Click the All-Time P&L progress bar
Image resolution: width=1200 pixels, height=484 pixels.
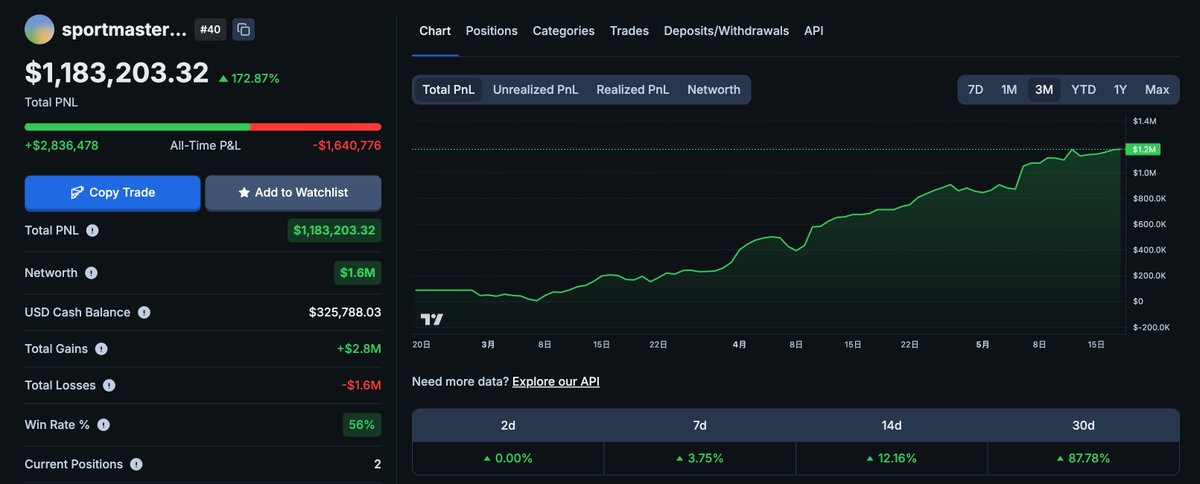point(203,127)
